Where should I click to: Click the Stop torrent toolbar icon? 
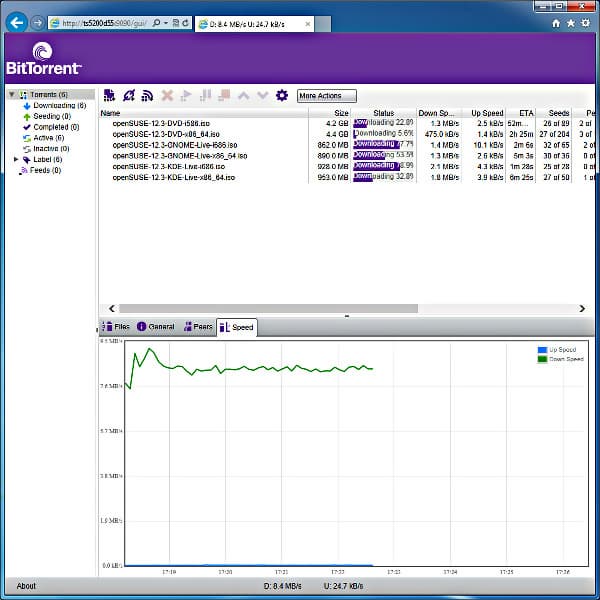click(x=224, y=95)
